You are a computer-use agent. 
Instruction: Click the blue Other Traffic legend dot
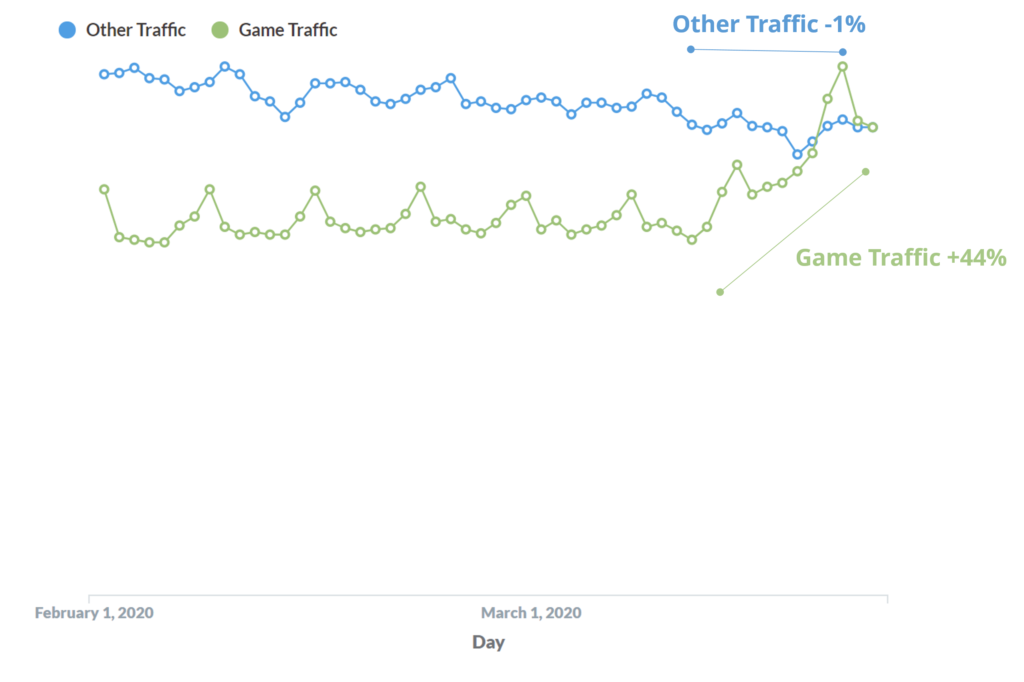pyautogui.click(x=67, y=30)
